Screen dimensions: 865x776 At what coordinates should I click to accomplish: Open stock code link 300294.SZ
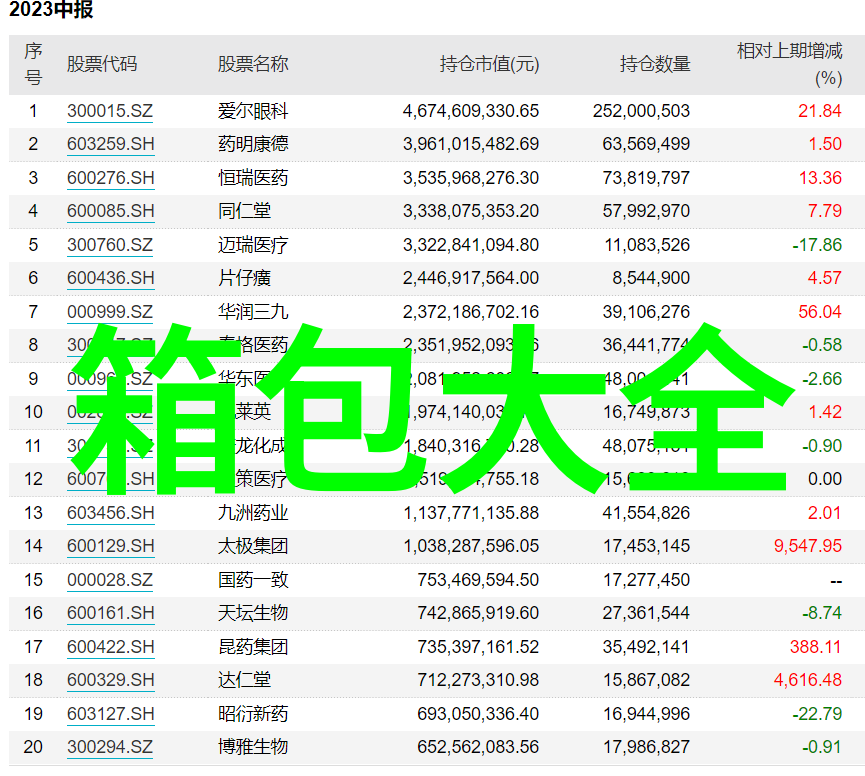point(110,747)
